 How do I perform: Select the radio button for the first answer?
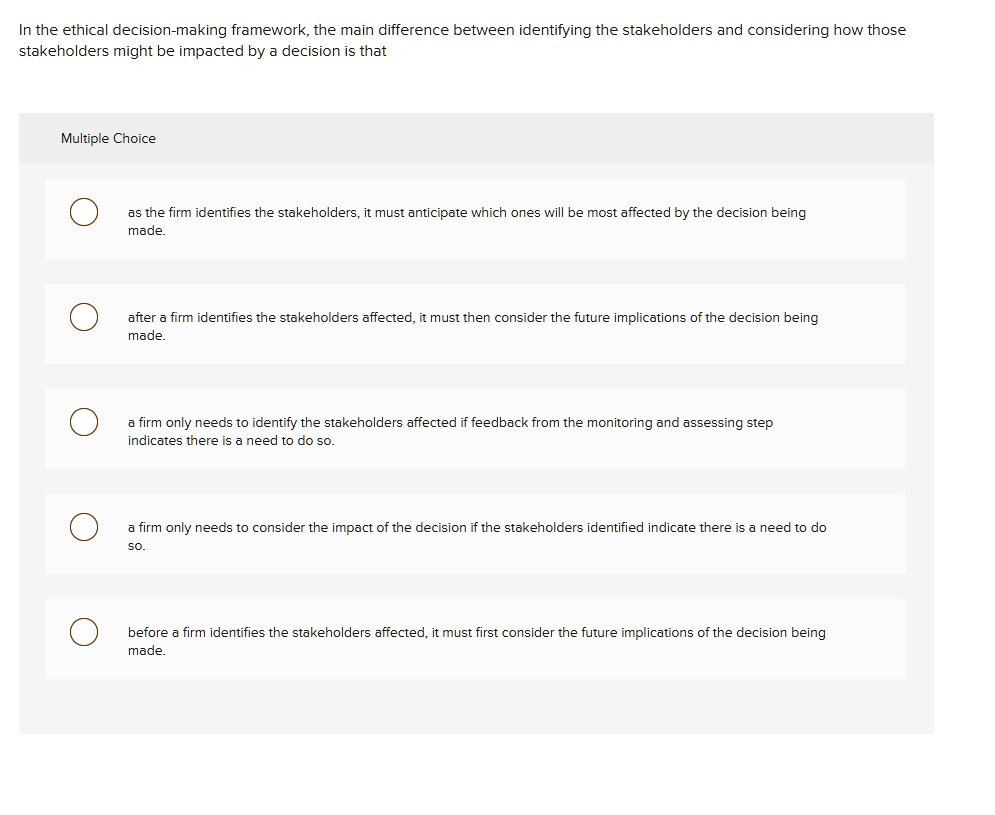(x=84, y=212)
